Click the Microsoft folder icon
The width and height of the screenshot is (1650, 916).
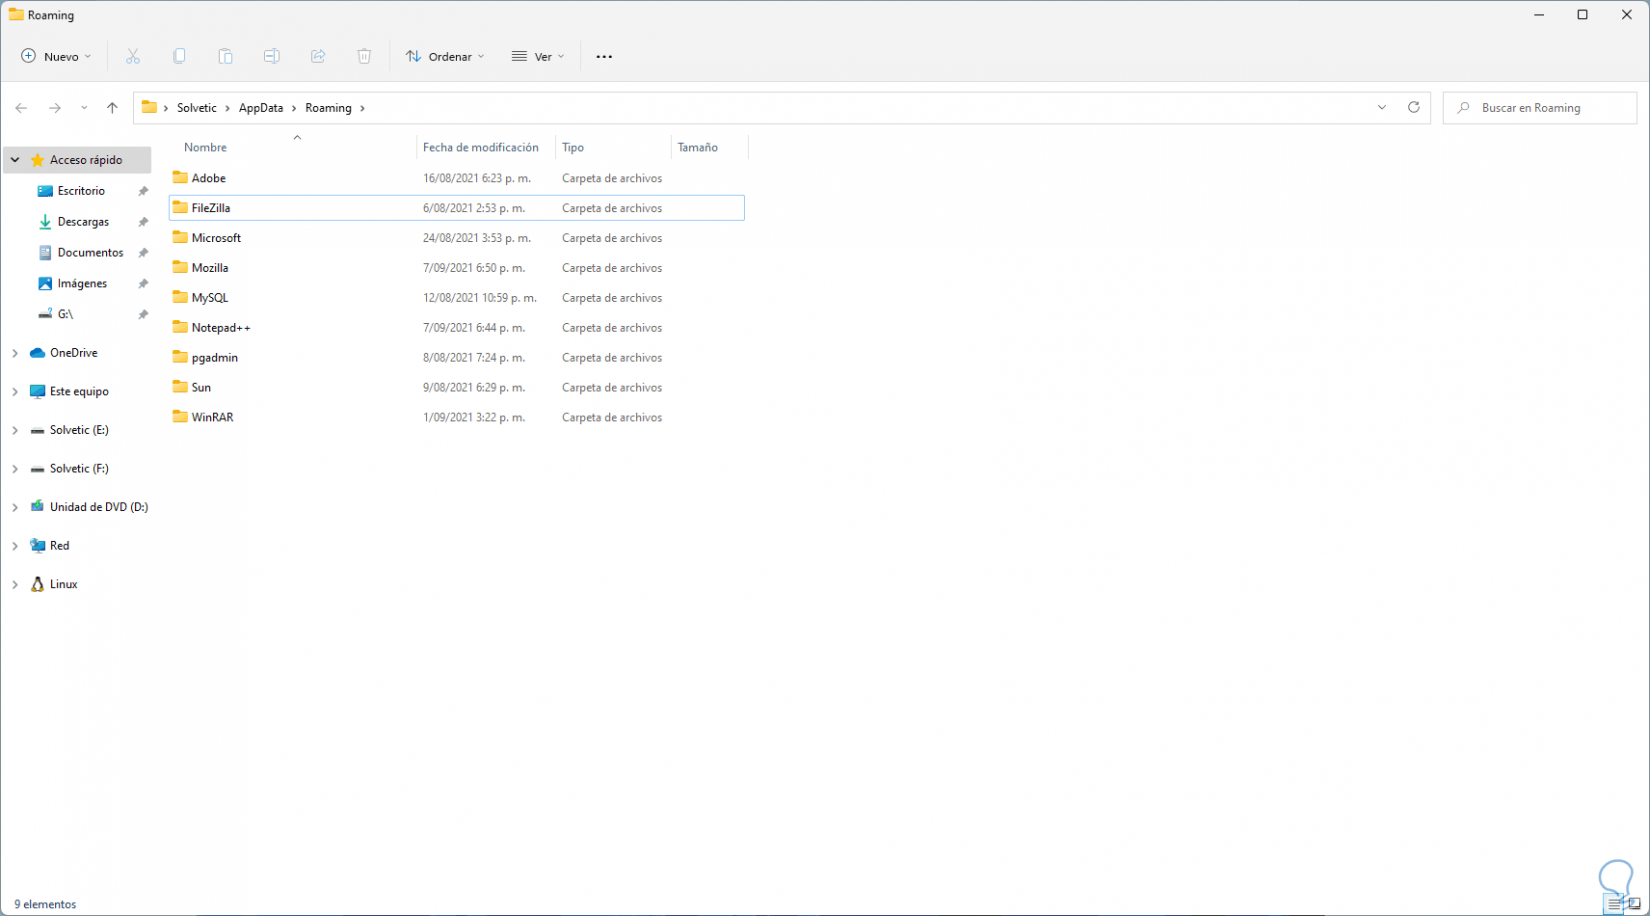(180, 238)
